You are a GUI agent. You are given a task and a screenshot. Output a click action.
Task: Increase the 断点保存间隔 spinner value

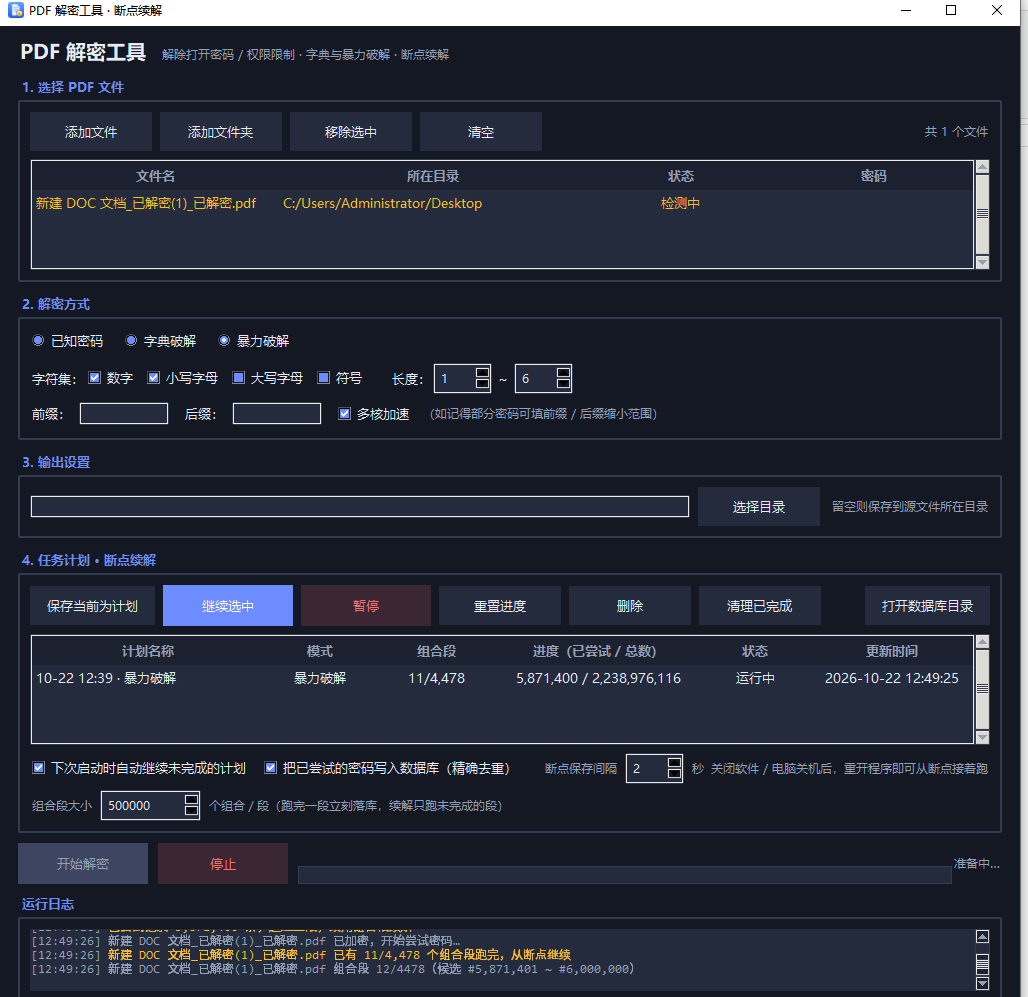pos(674,762)
